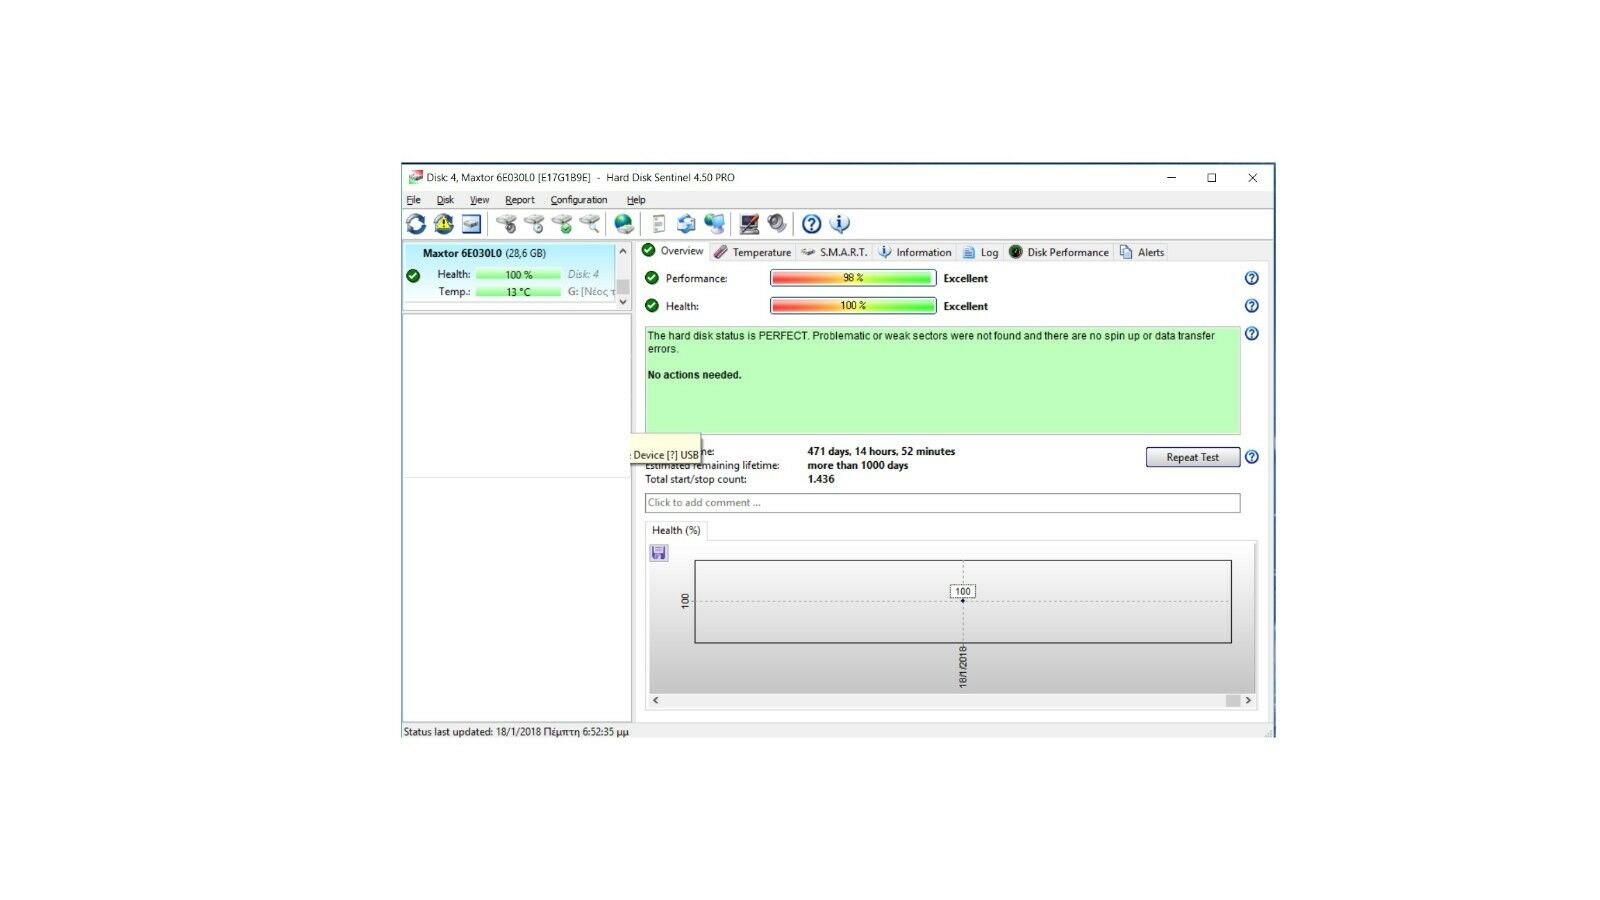This screenshot has height=900, width=1600.
Task: Click the Repeat Test button
Action: [1193, 457]
